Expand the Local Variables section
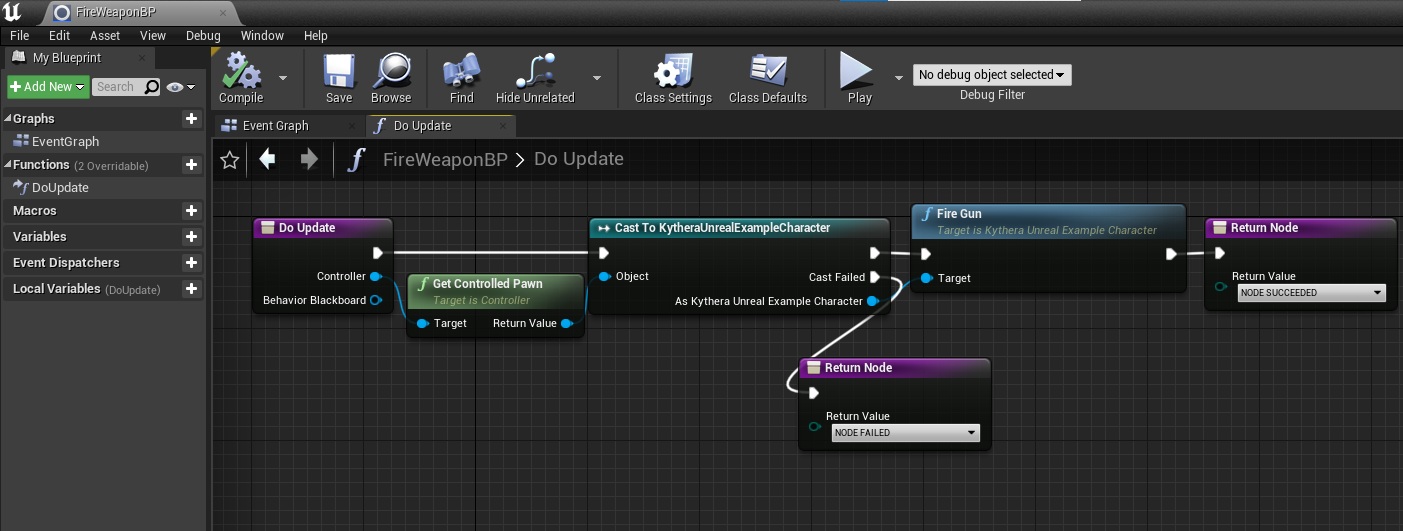 [x=57, y=289]
